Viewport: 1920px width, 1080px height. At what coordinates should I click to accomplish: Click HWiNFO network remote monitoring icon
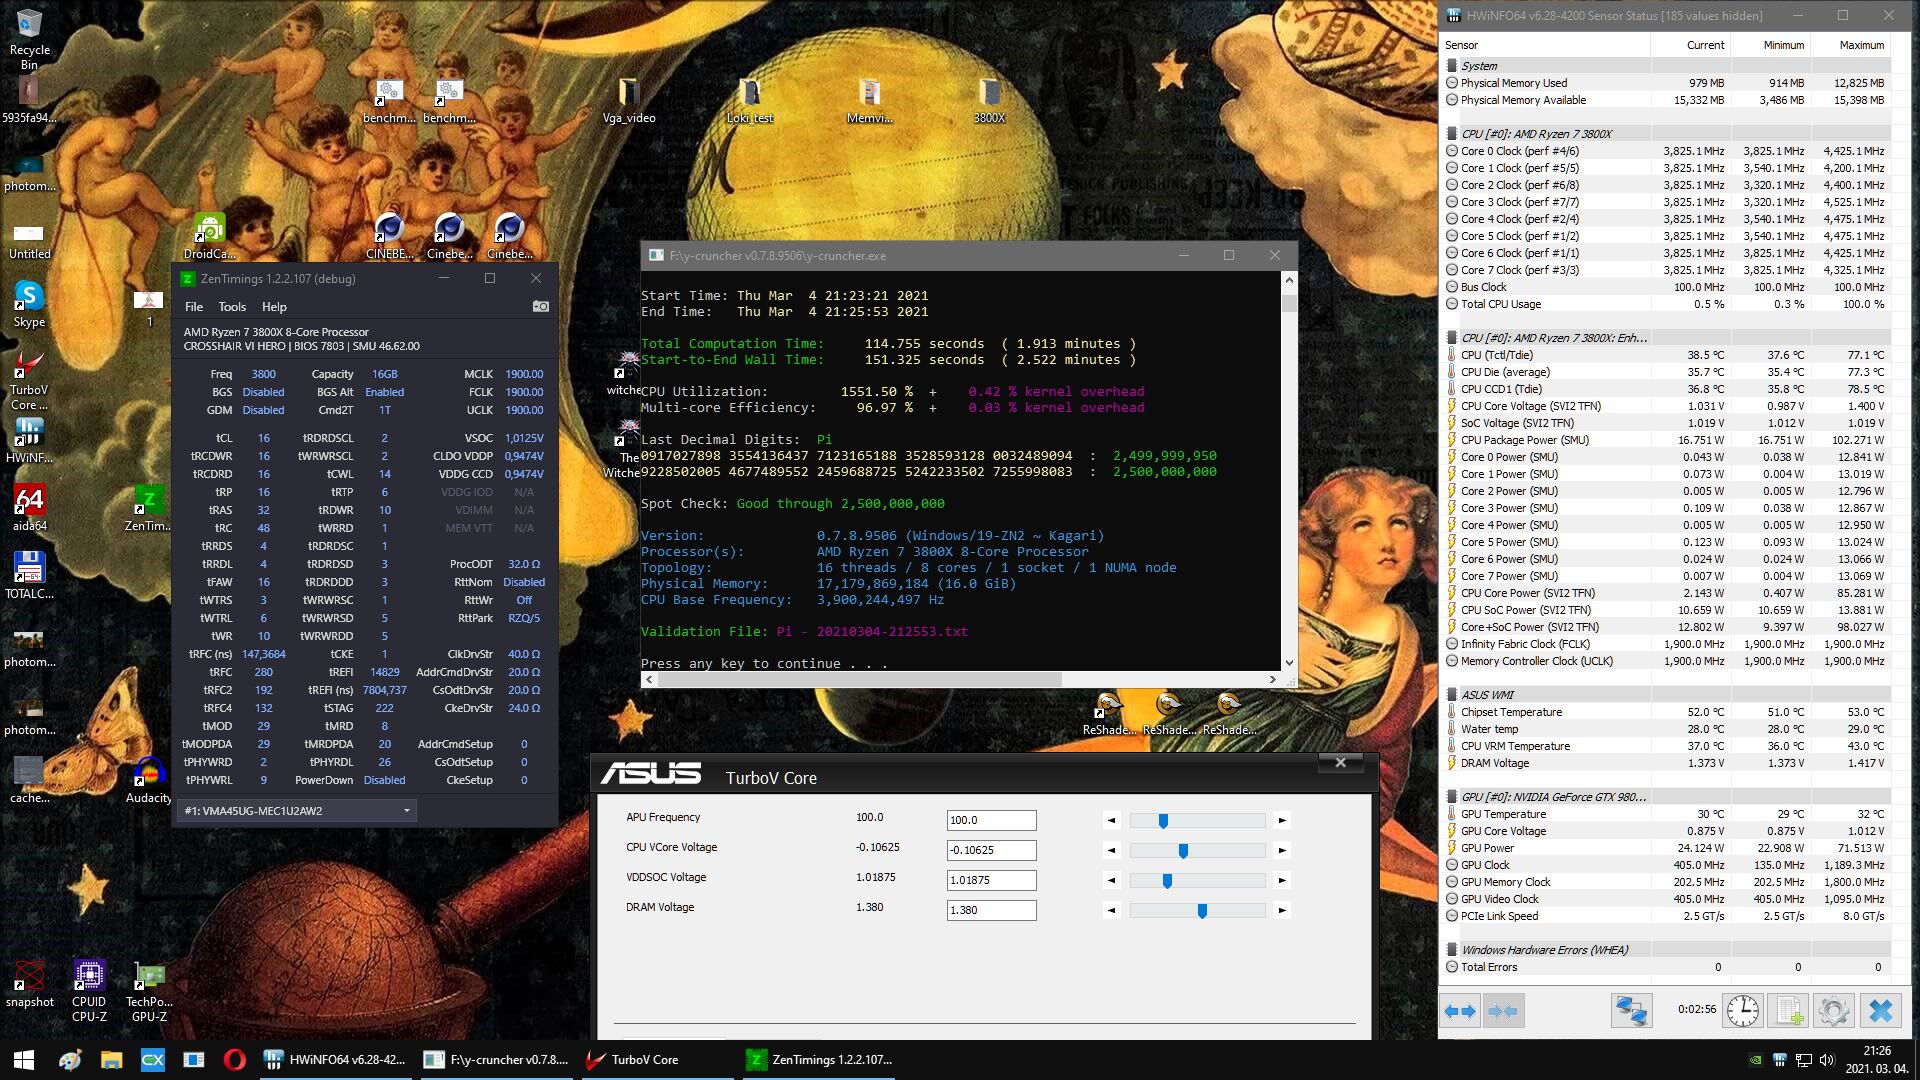[1631, 1011]
